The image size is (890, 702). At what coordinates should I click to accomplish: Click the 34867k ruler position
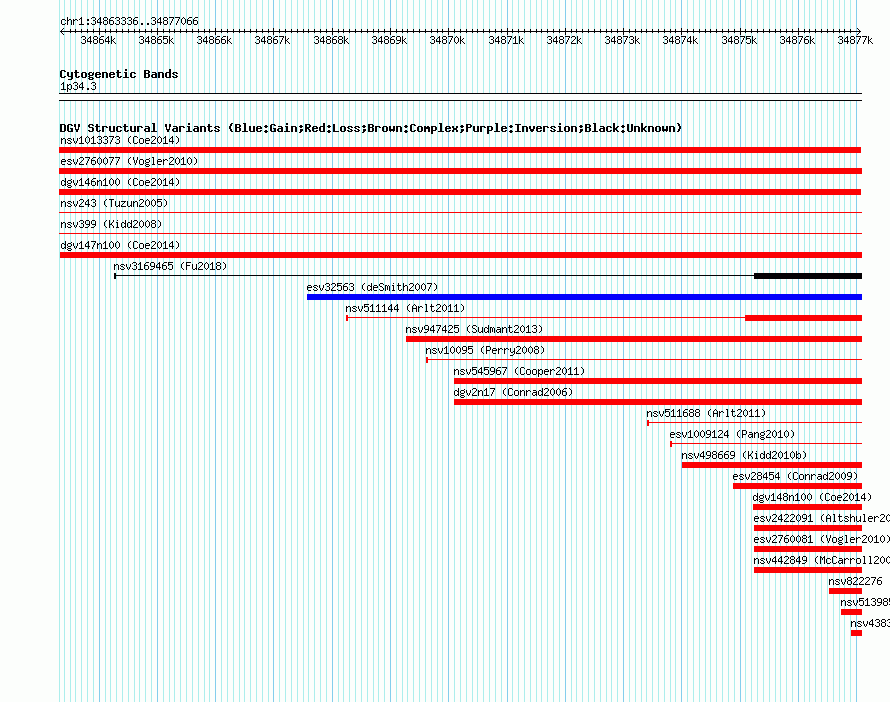tap(272, 40)
